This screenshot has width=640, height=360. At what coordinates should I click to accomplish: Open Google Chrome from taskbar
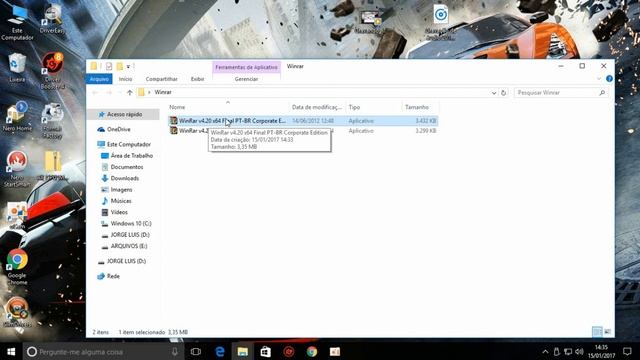312,351
